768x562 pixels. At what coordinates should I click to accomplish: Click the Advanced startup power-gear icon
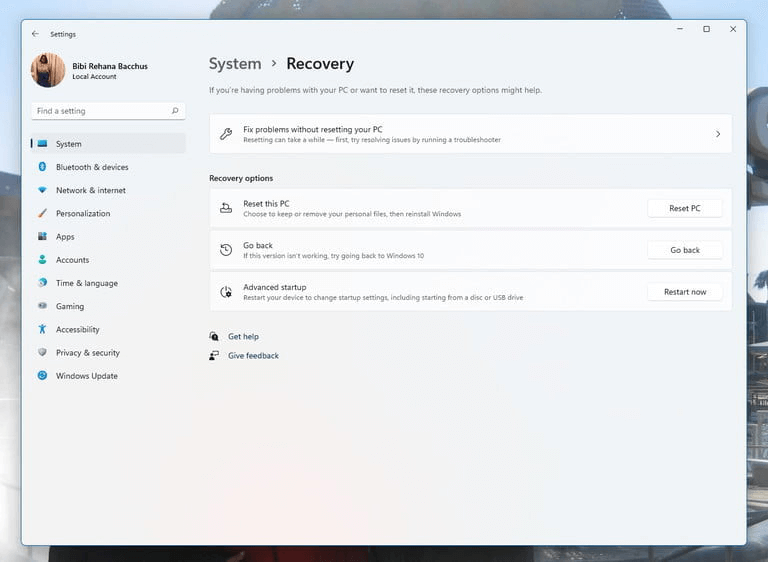(x=226, y=292)
